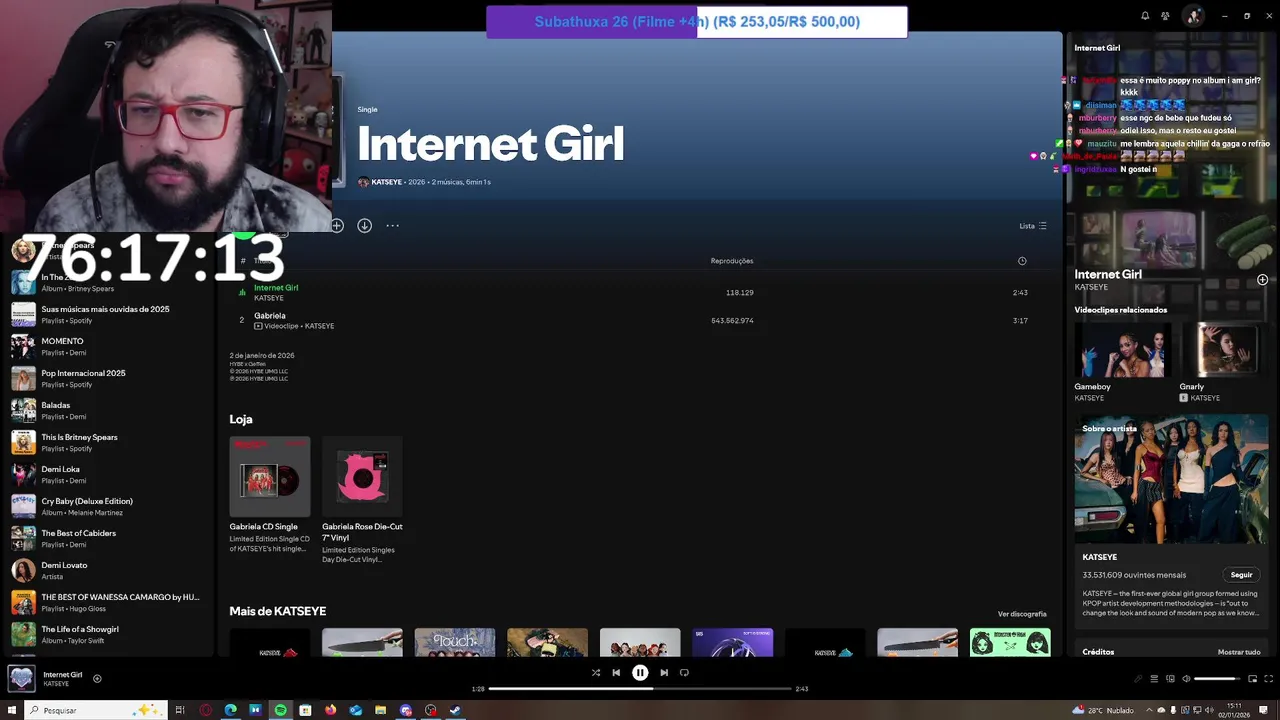Viewport: 1280px width, 720px height.
Task: Open the profile avatar menu
Action: point(1193,16)
